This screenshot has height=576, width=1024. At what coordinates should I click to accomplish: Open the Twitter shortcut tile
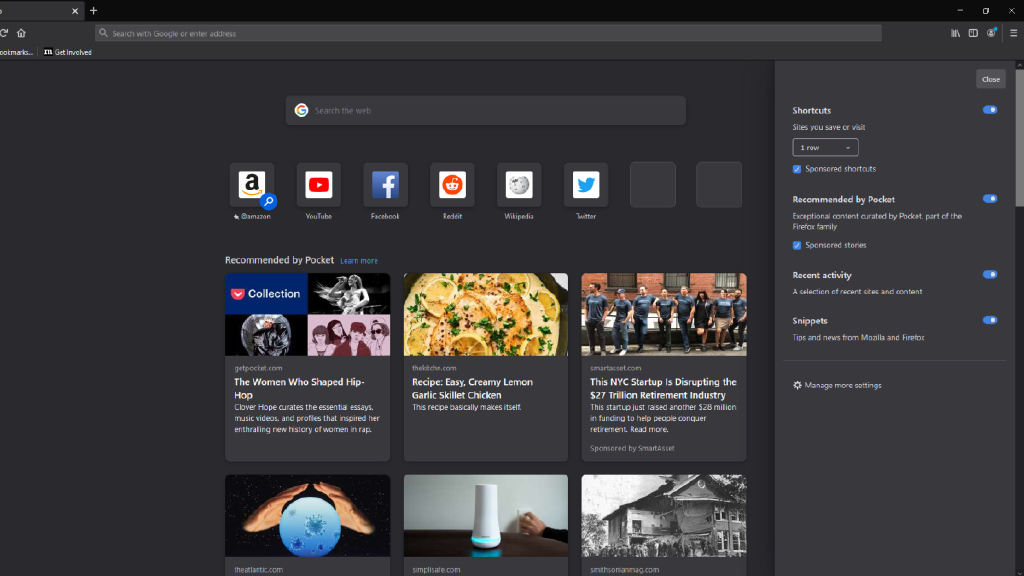point(585,185)
